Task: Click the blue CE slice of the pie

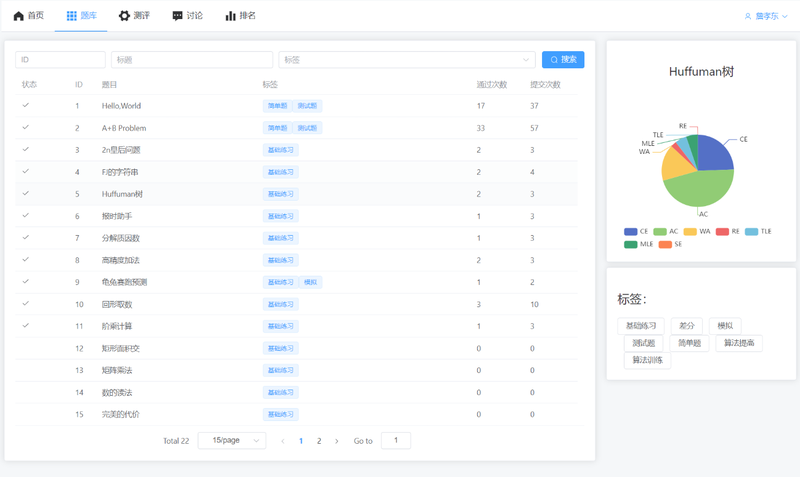Action: 714,153
